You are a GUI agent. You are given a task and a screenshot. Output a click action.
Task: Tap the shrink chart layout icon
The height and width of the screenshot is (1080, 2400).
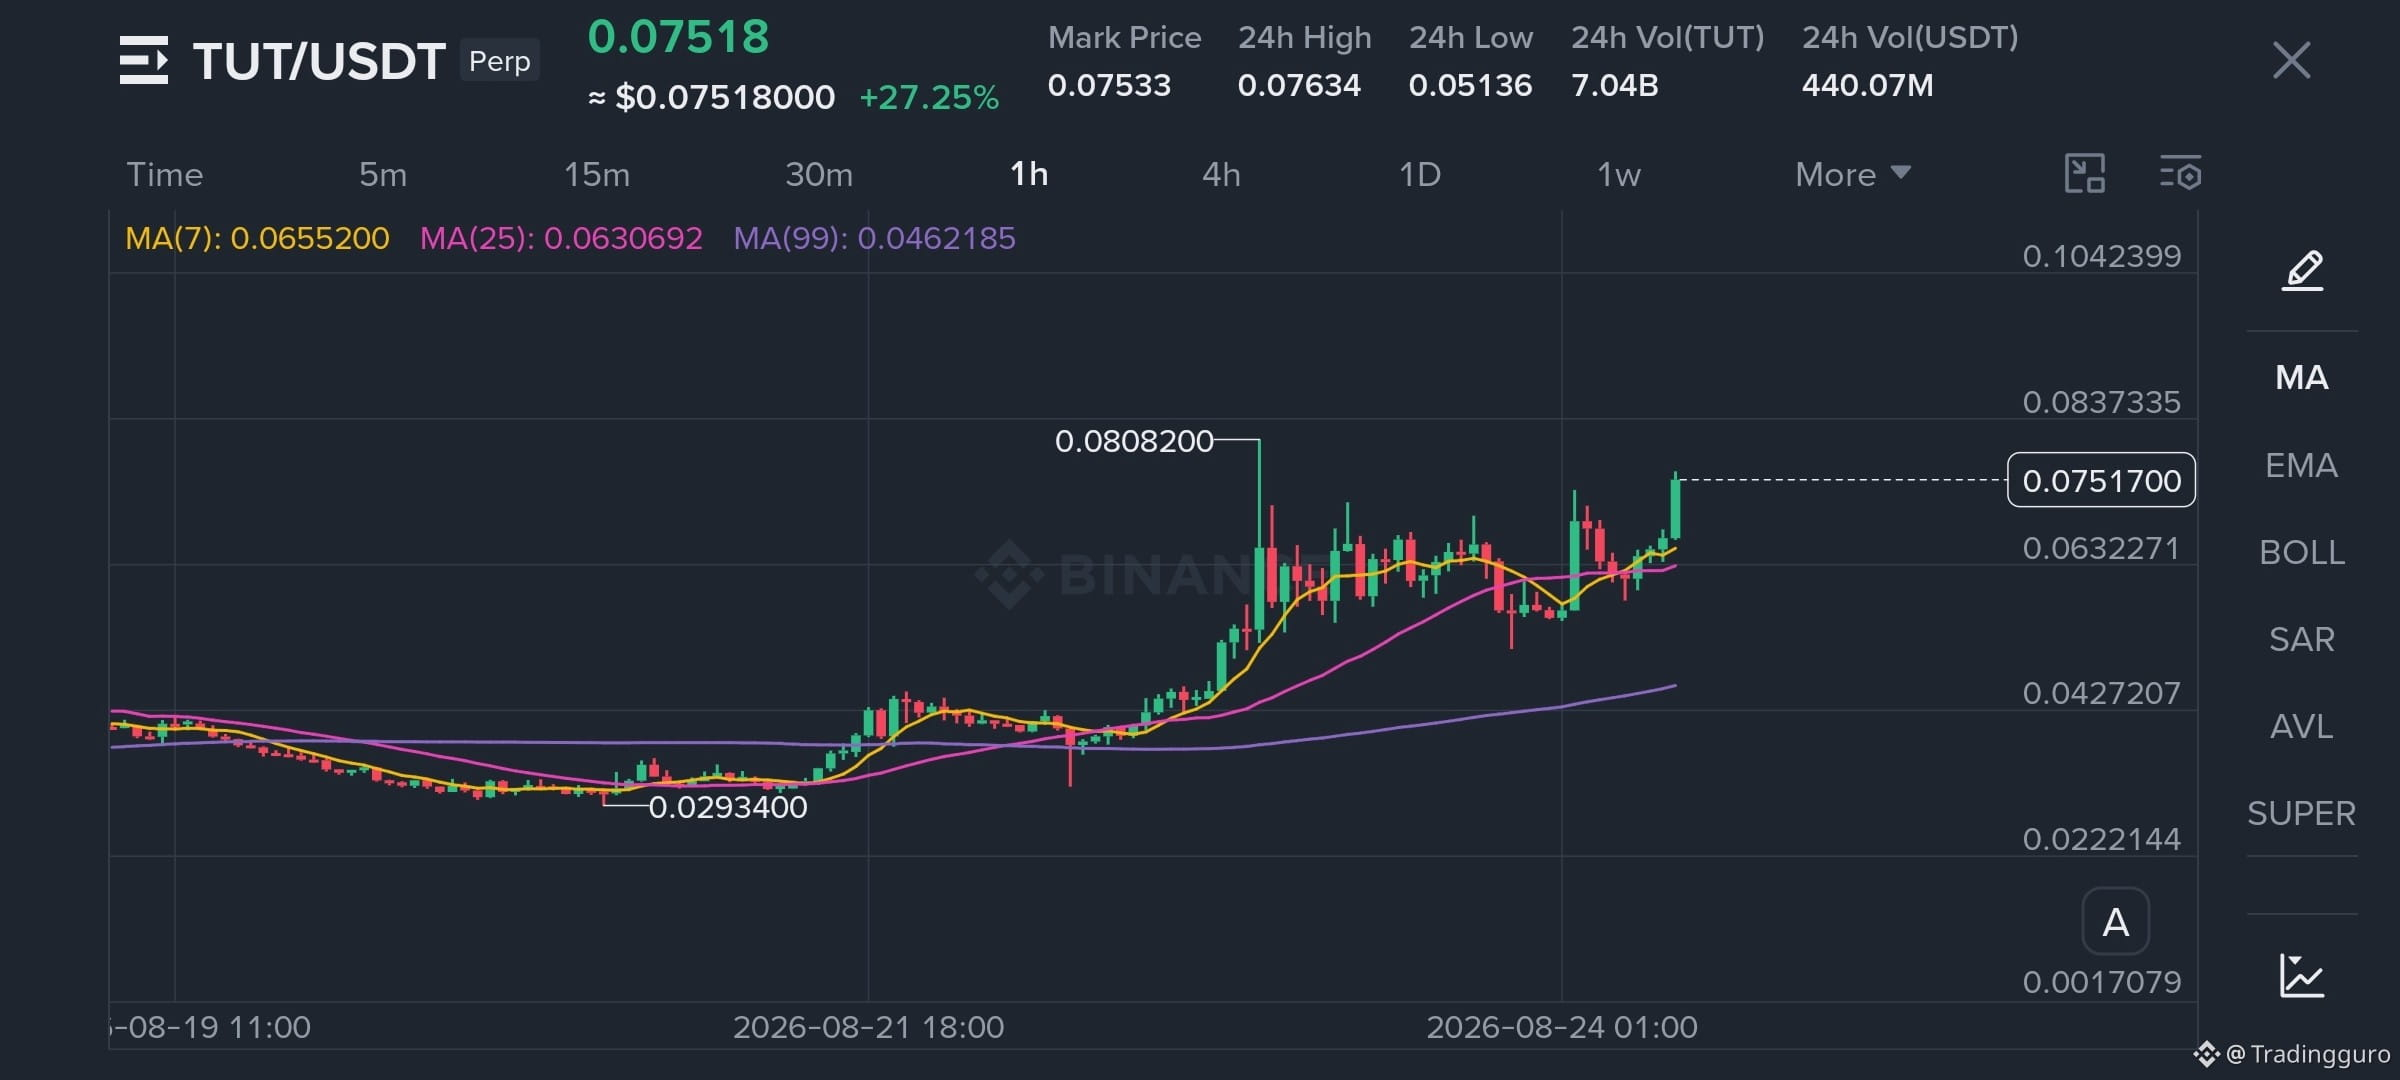point(2085,173)
